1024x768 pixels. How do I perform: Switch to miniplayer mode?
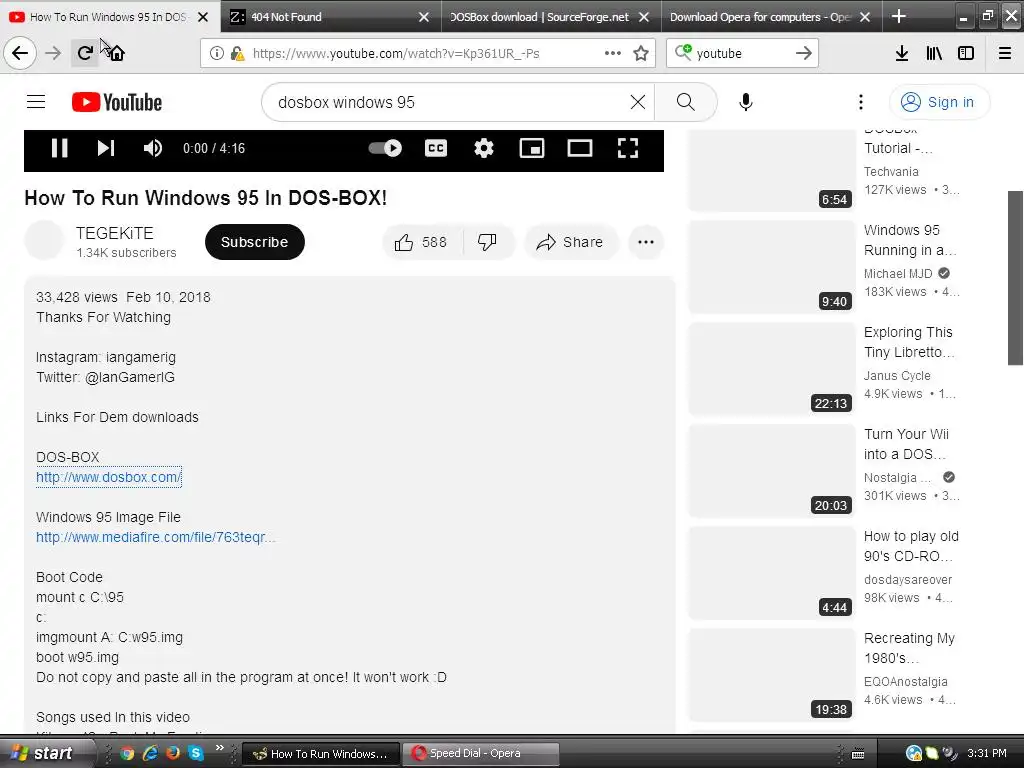pos(532,148)
